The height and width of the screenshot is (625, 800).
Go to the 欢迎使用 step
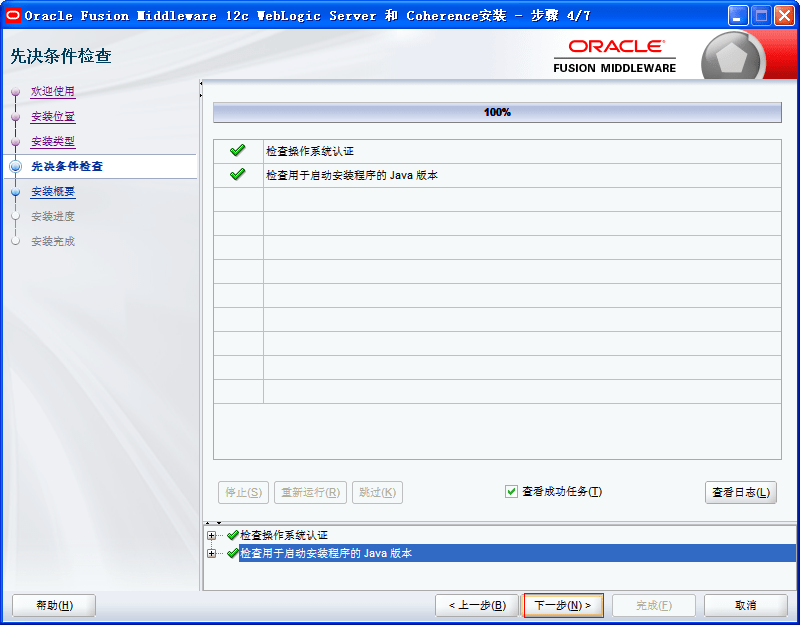53,92
